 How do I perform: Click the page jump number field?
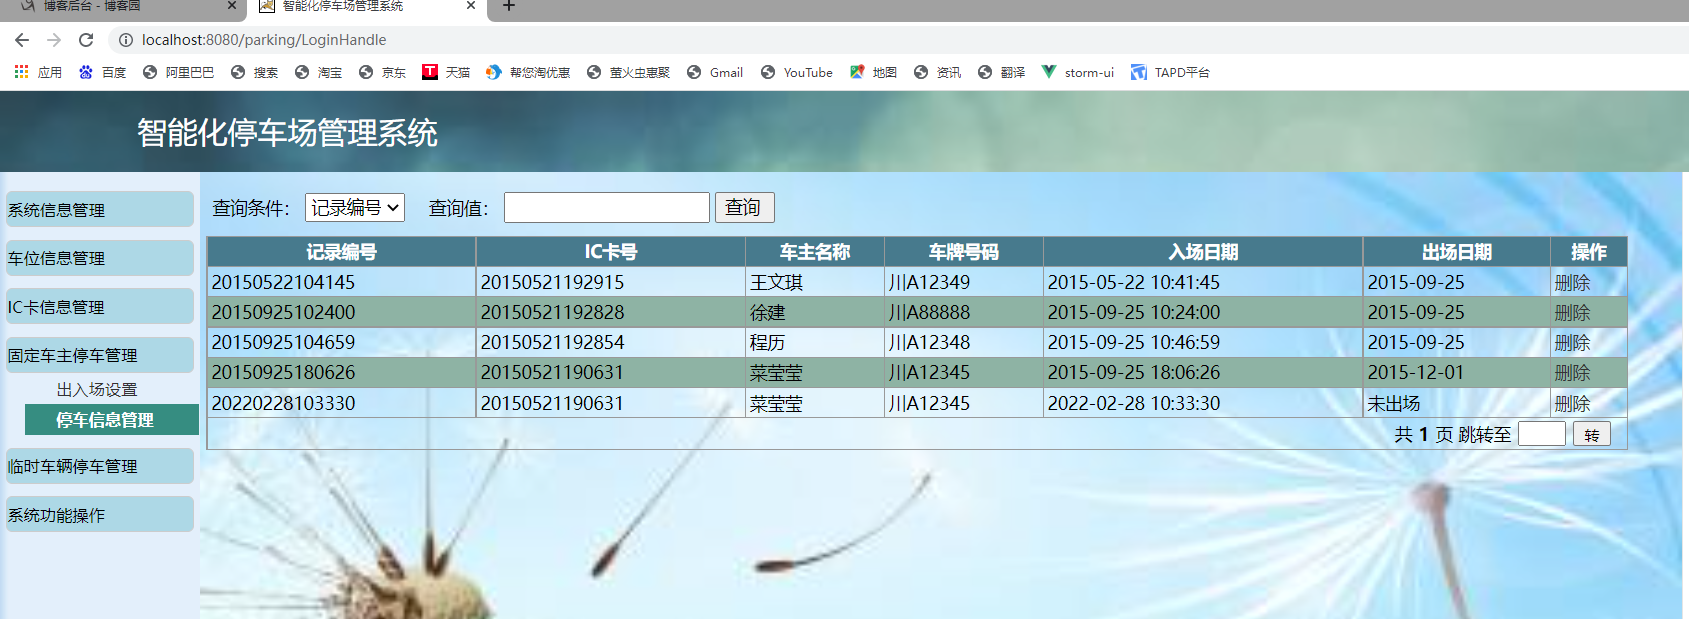coord(1541,434)
